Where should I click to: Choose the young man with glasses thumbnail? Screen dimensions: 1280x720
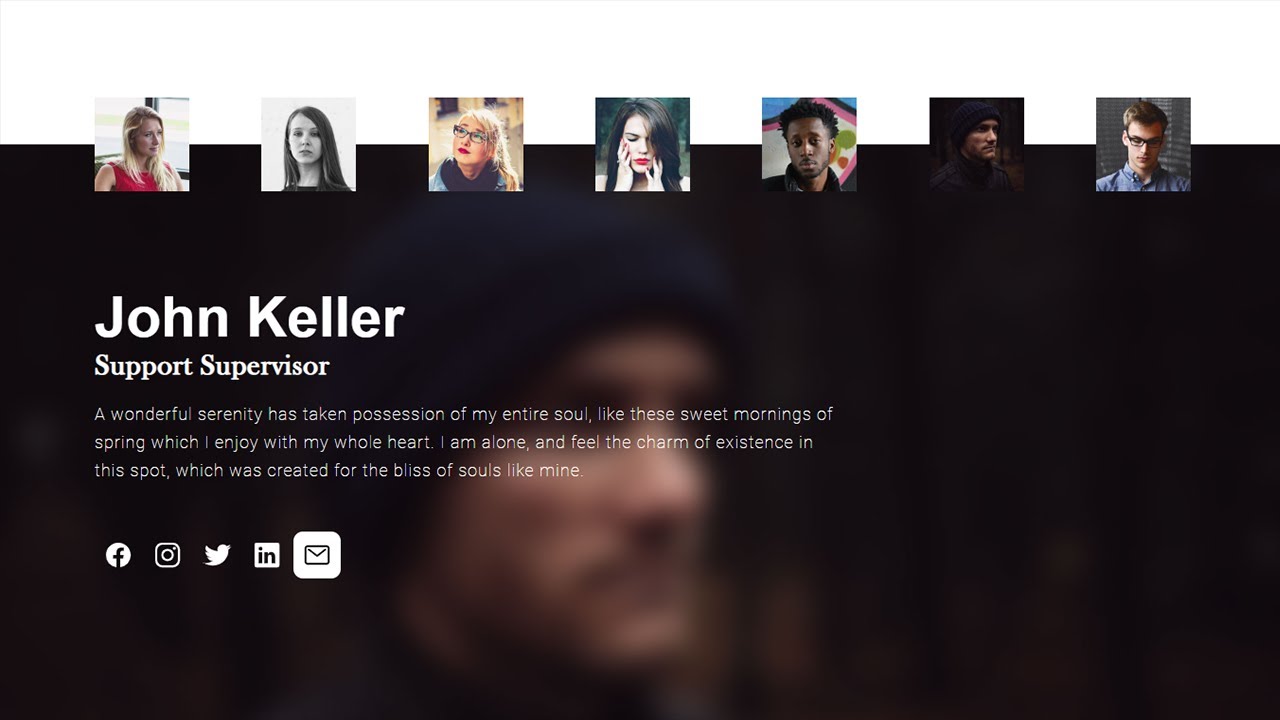click(1143, 144)
